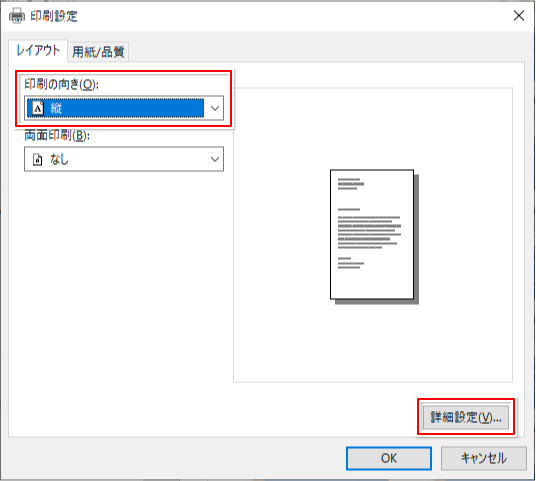The width and height of the screenshot is (536, 481).
Task: Switch to the 用紙/品質 tab
Action: pyautogui.click(x=98, y=52)
